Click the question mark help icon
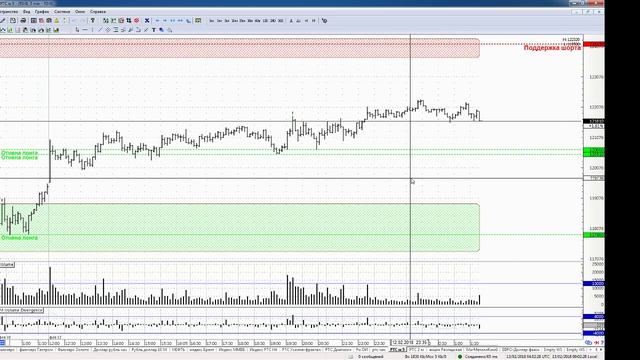640x360 pixels. (93, 20)
